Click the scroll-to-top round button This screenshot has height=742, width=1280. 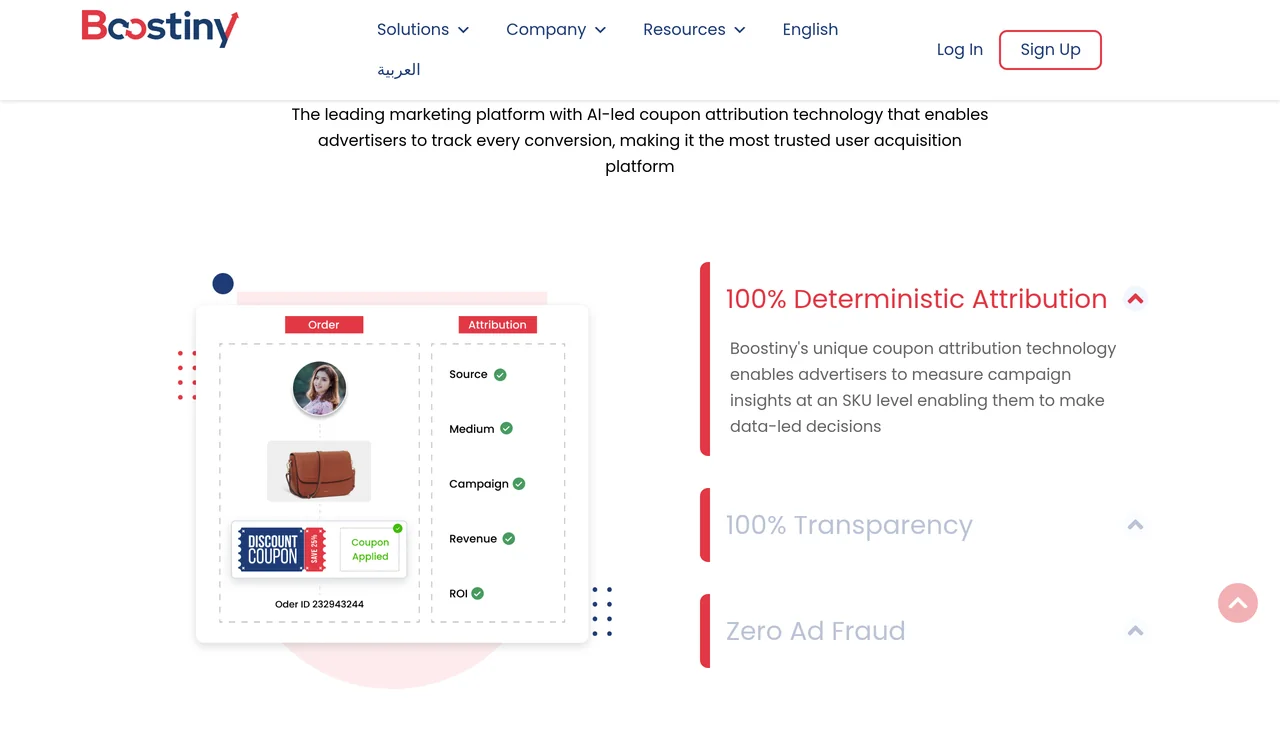[1238, 603]
